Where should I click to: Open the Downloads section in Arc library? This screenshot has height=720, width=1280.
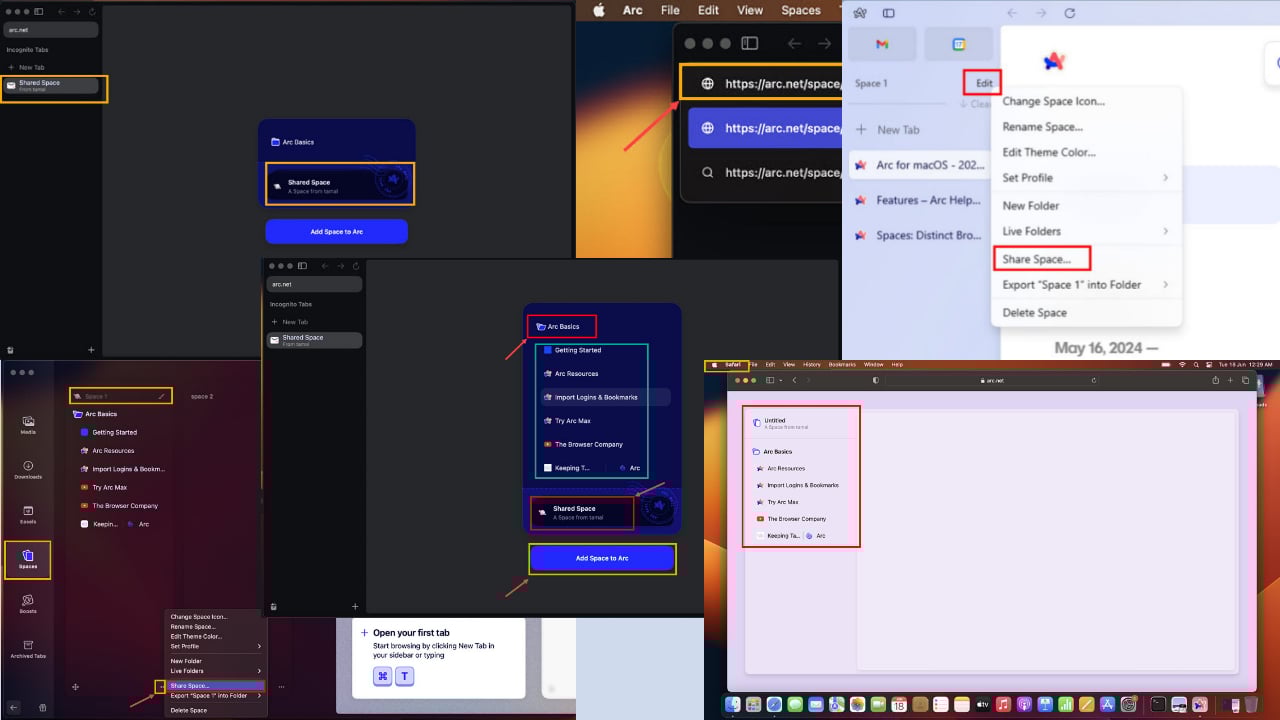[x=28, y=469]
